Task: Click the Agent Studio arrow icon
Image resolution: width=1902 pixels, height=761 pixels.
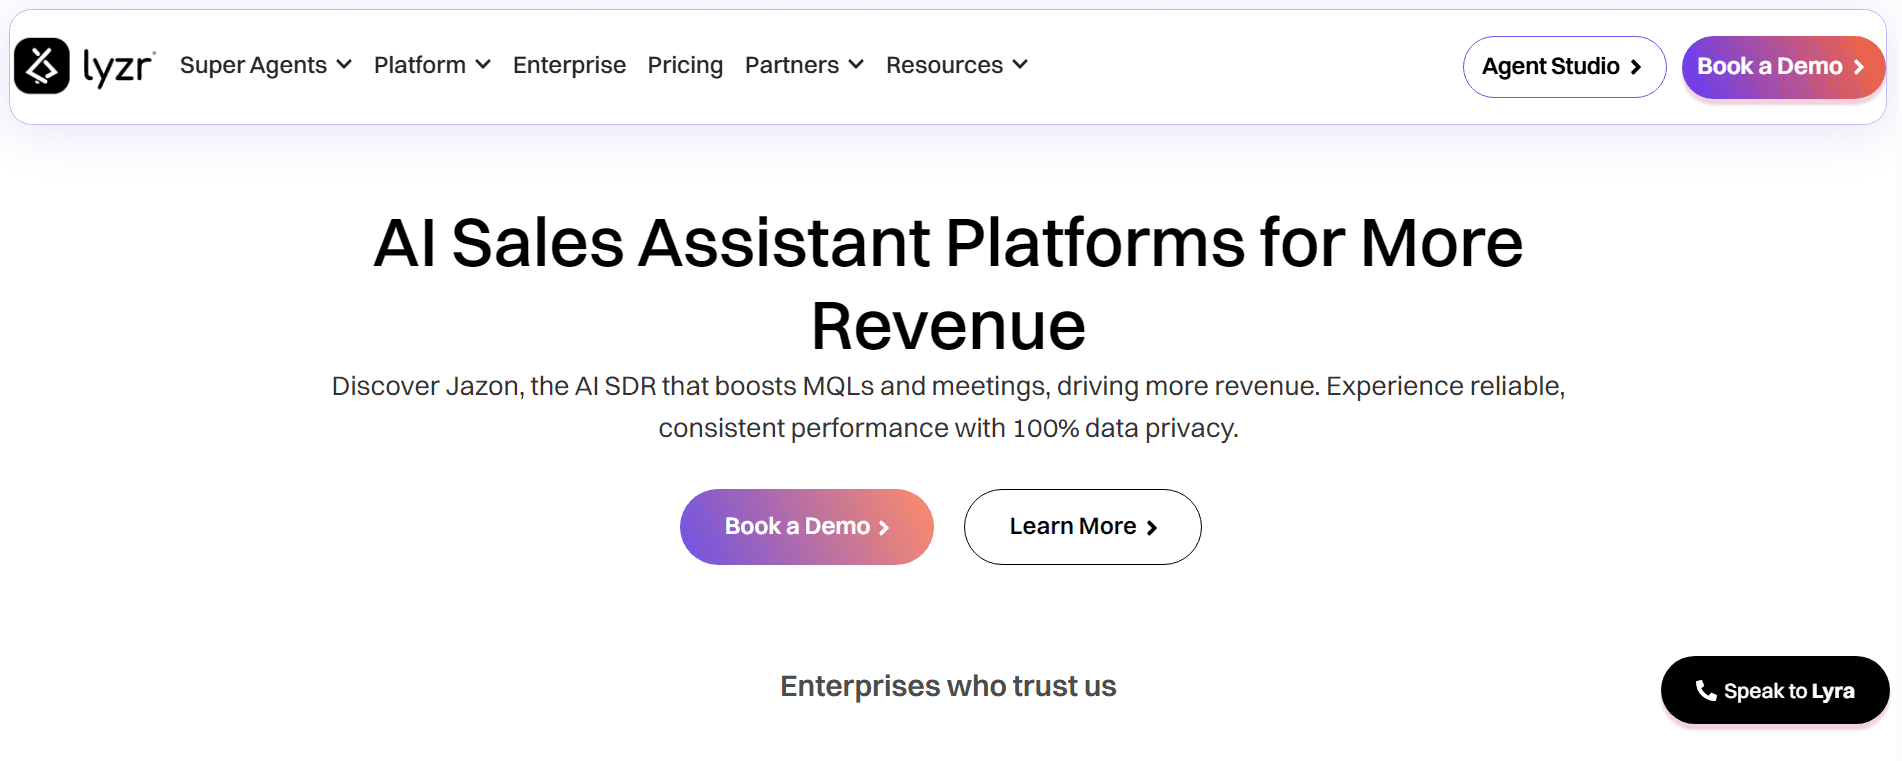Action: tap(1636, 67)
